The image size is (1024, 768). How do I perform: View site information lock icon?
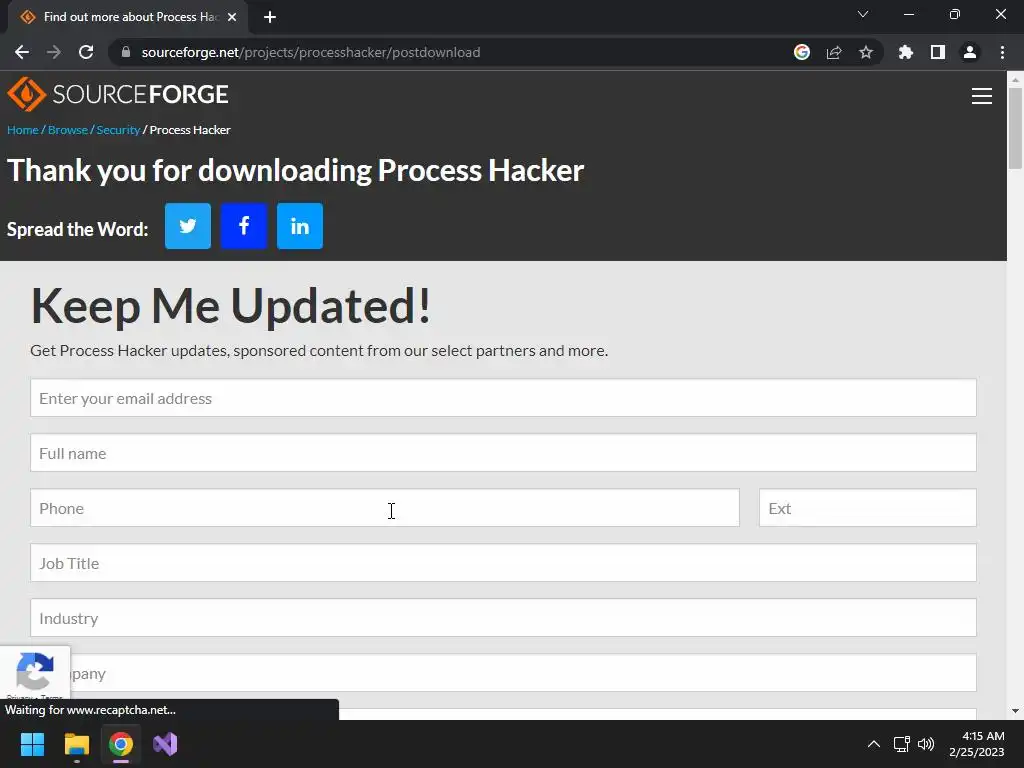point(126,52)
